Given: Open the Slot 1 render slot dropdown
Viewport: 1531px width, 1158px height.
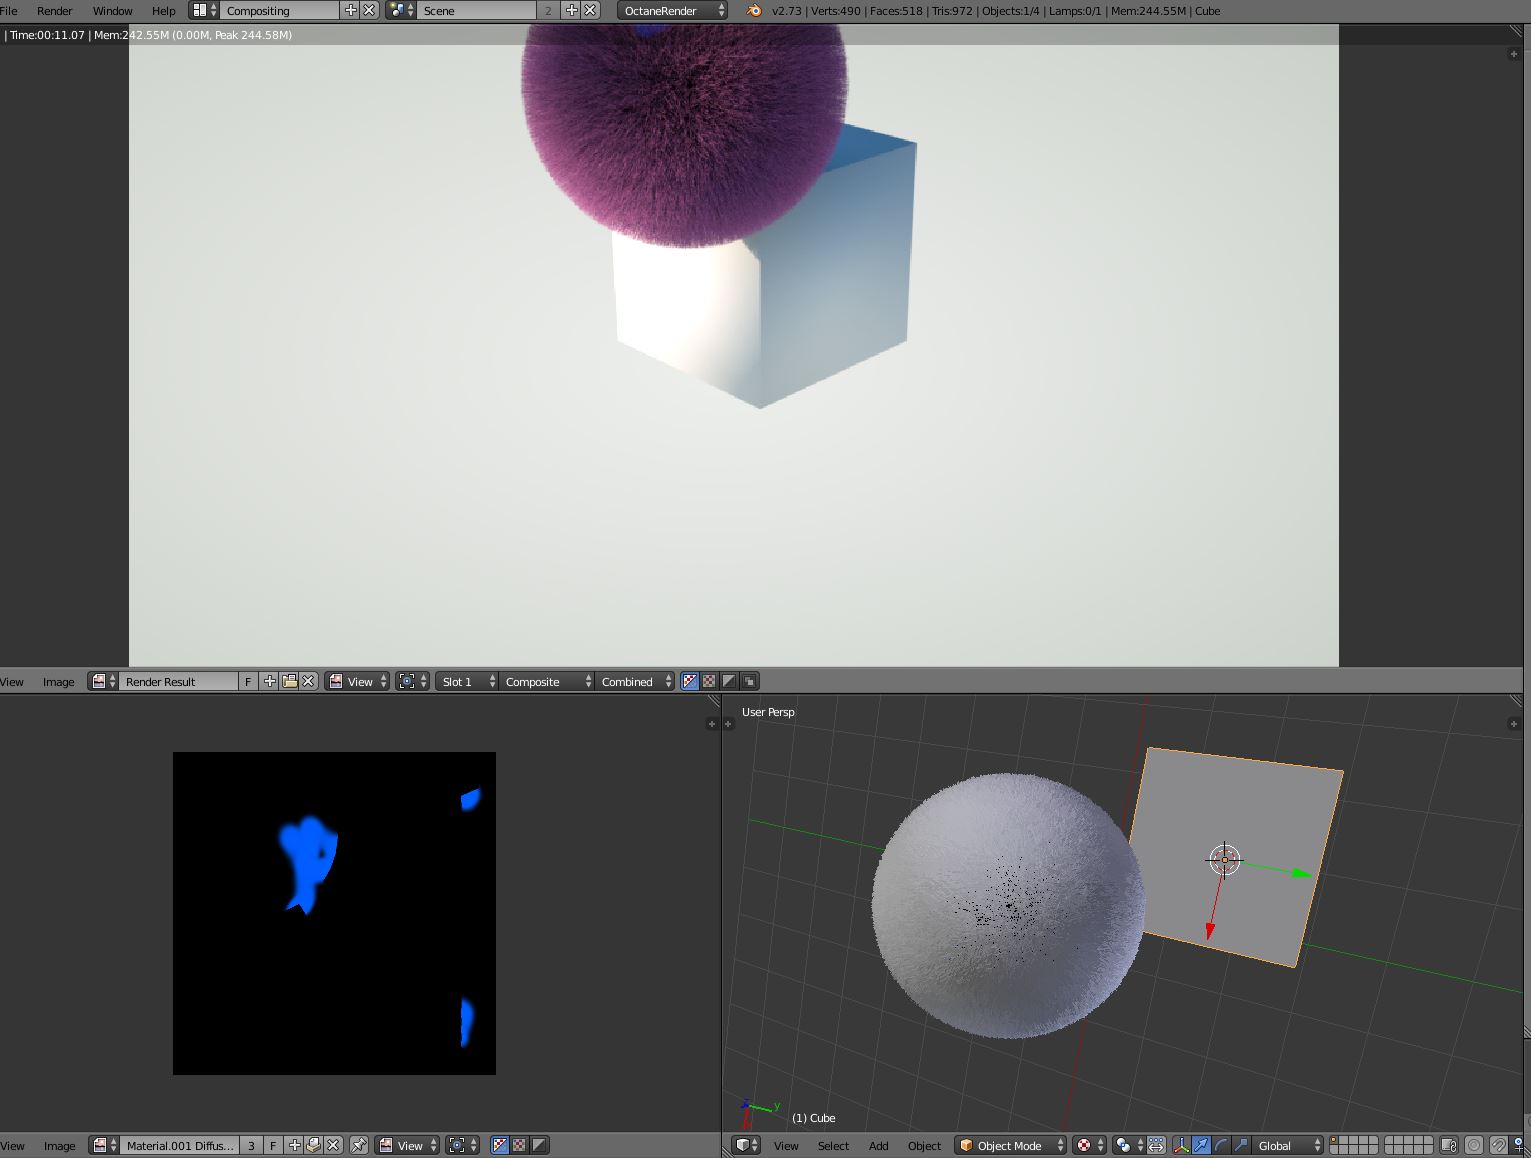Looking at the screenshot, I should point(467,681).
